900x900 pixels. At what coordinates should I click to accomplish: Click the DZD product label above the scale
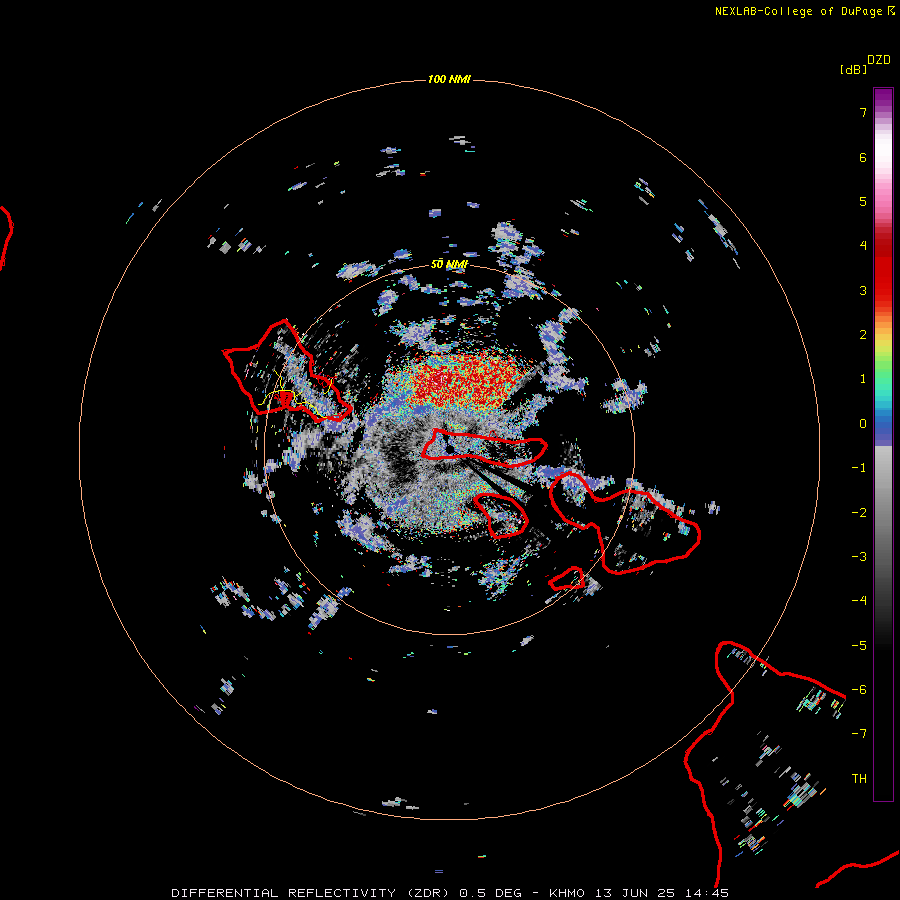(879, 60)
